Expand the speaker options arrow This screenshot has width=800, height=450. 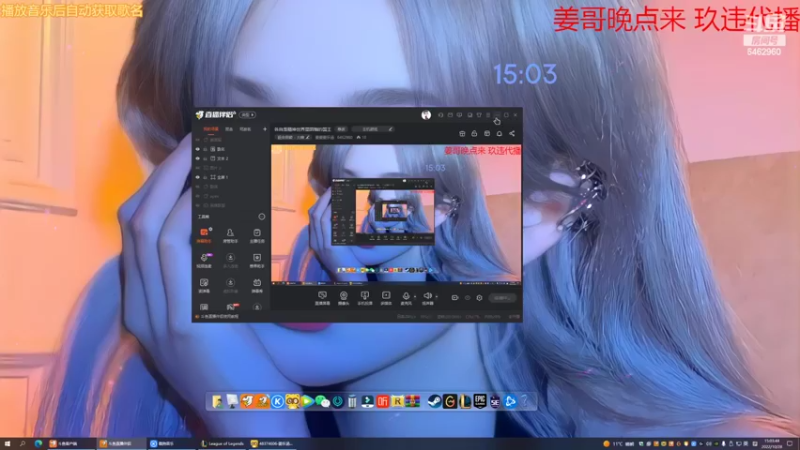point(437,296)
